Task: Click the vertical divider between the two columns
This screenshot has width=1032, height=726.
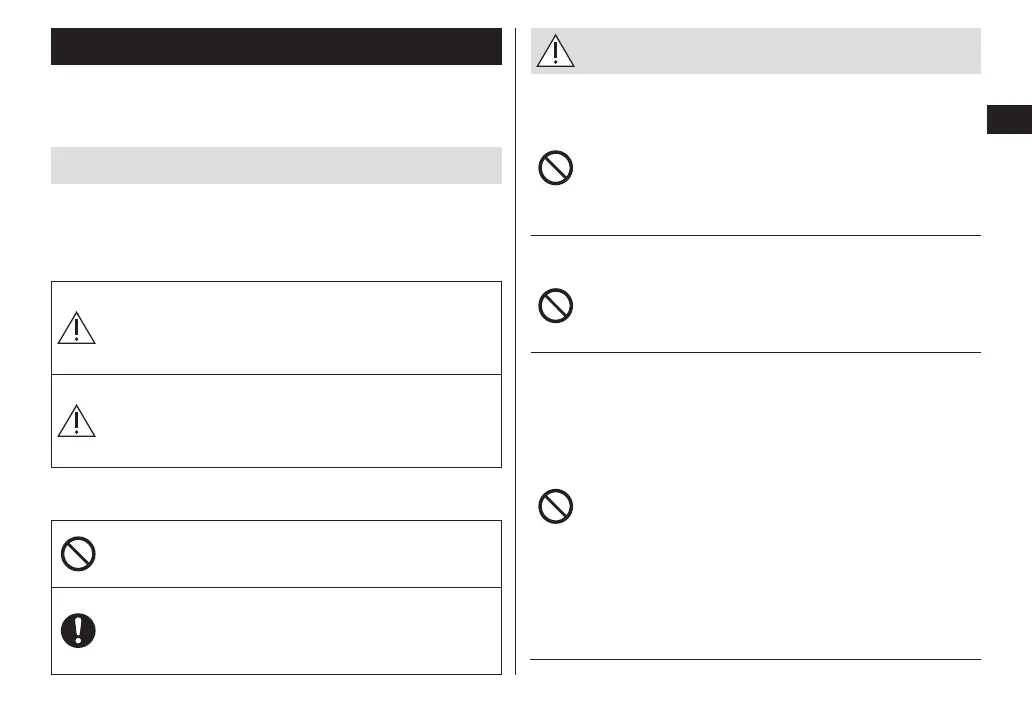Action: coord(516,350)
